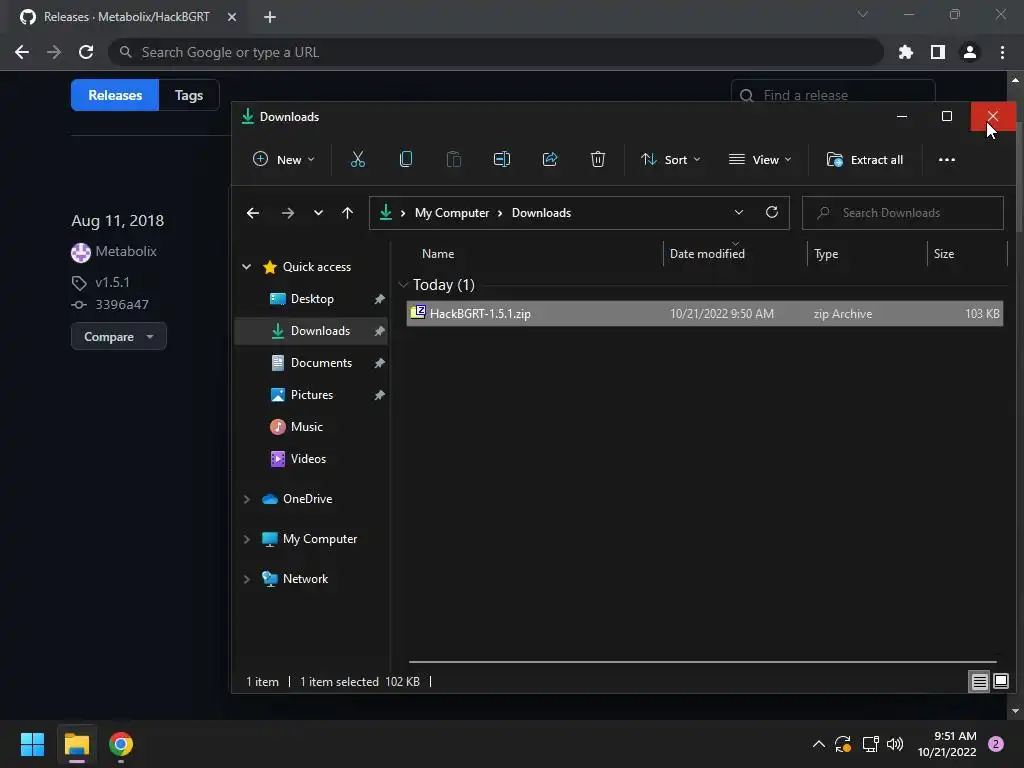
Task: Open v1.5.1 tag link
Action: [x=112, y=283]
